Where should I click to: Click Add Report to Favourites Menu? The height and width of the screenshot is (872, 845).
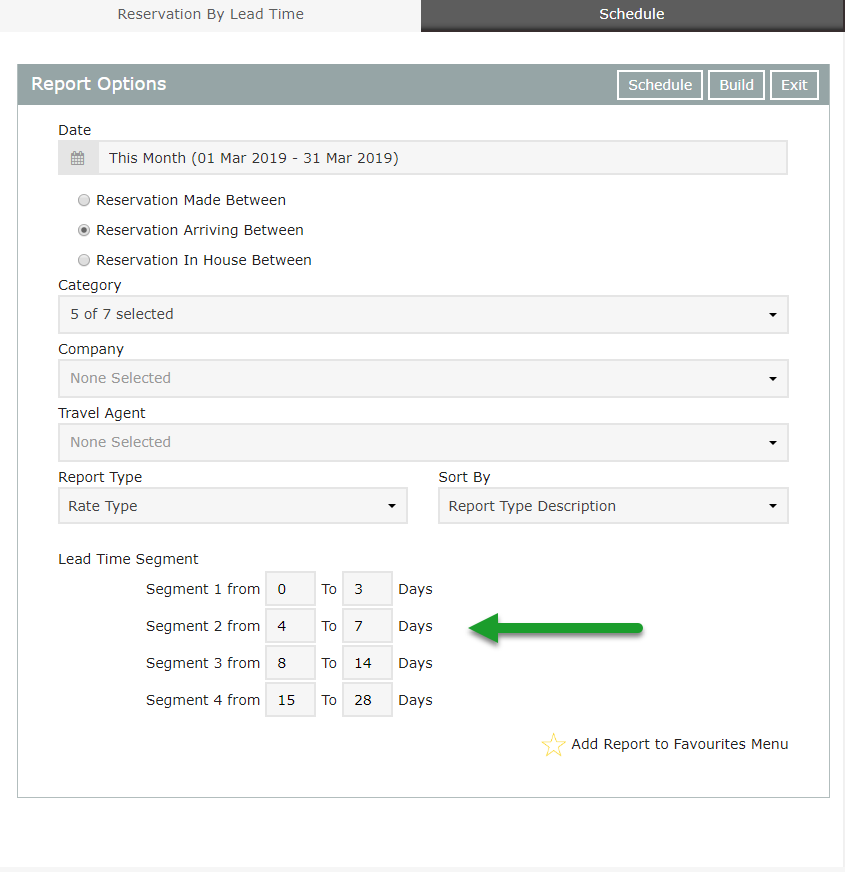pyautogui.click(x=680, y=744)
